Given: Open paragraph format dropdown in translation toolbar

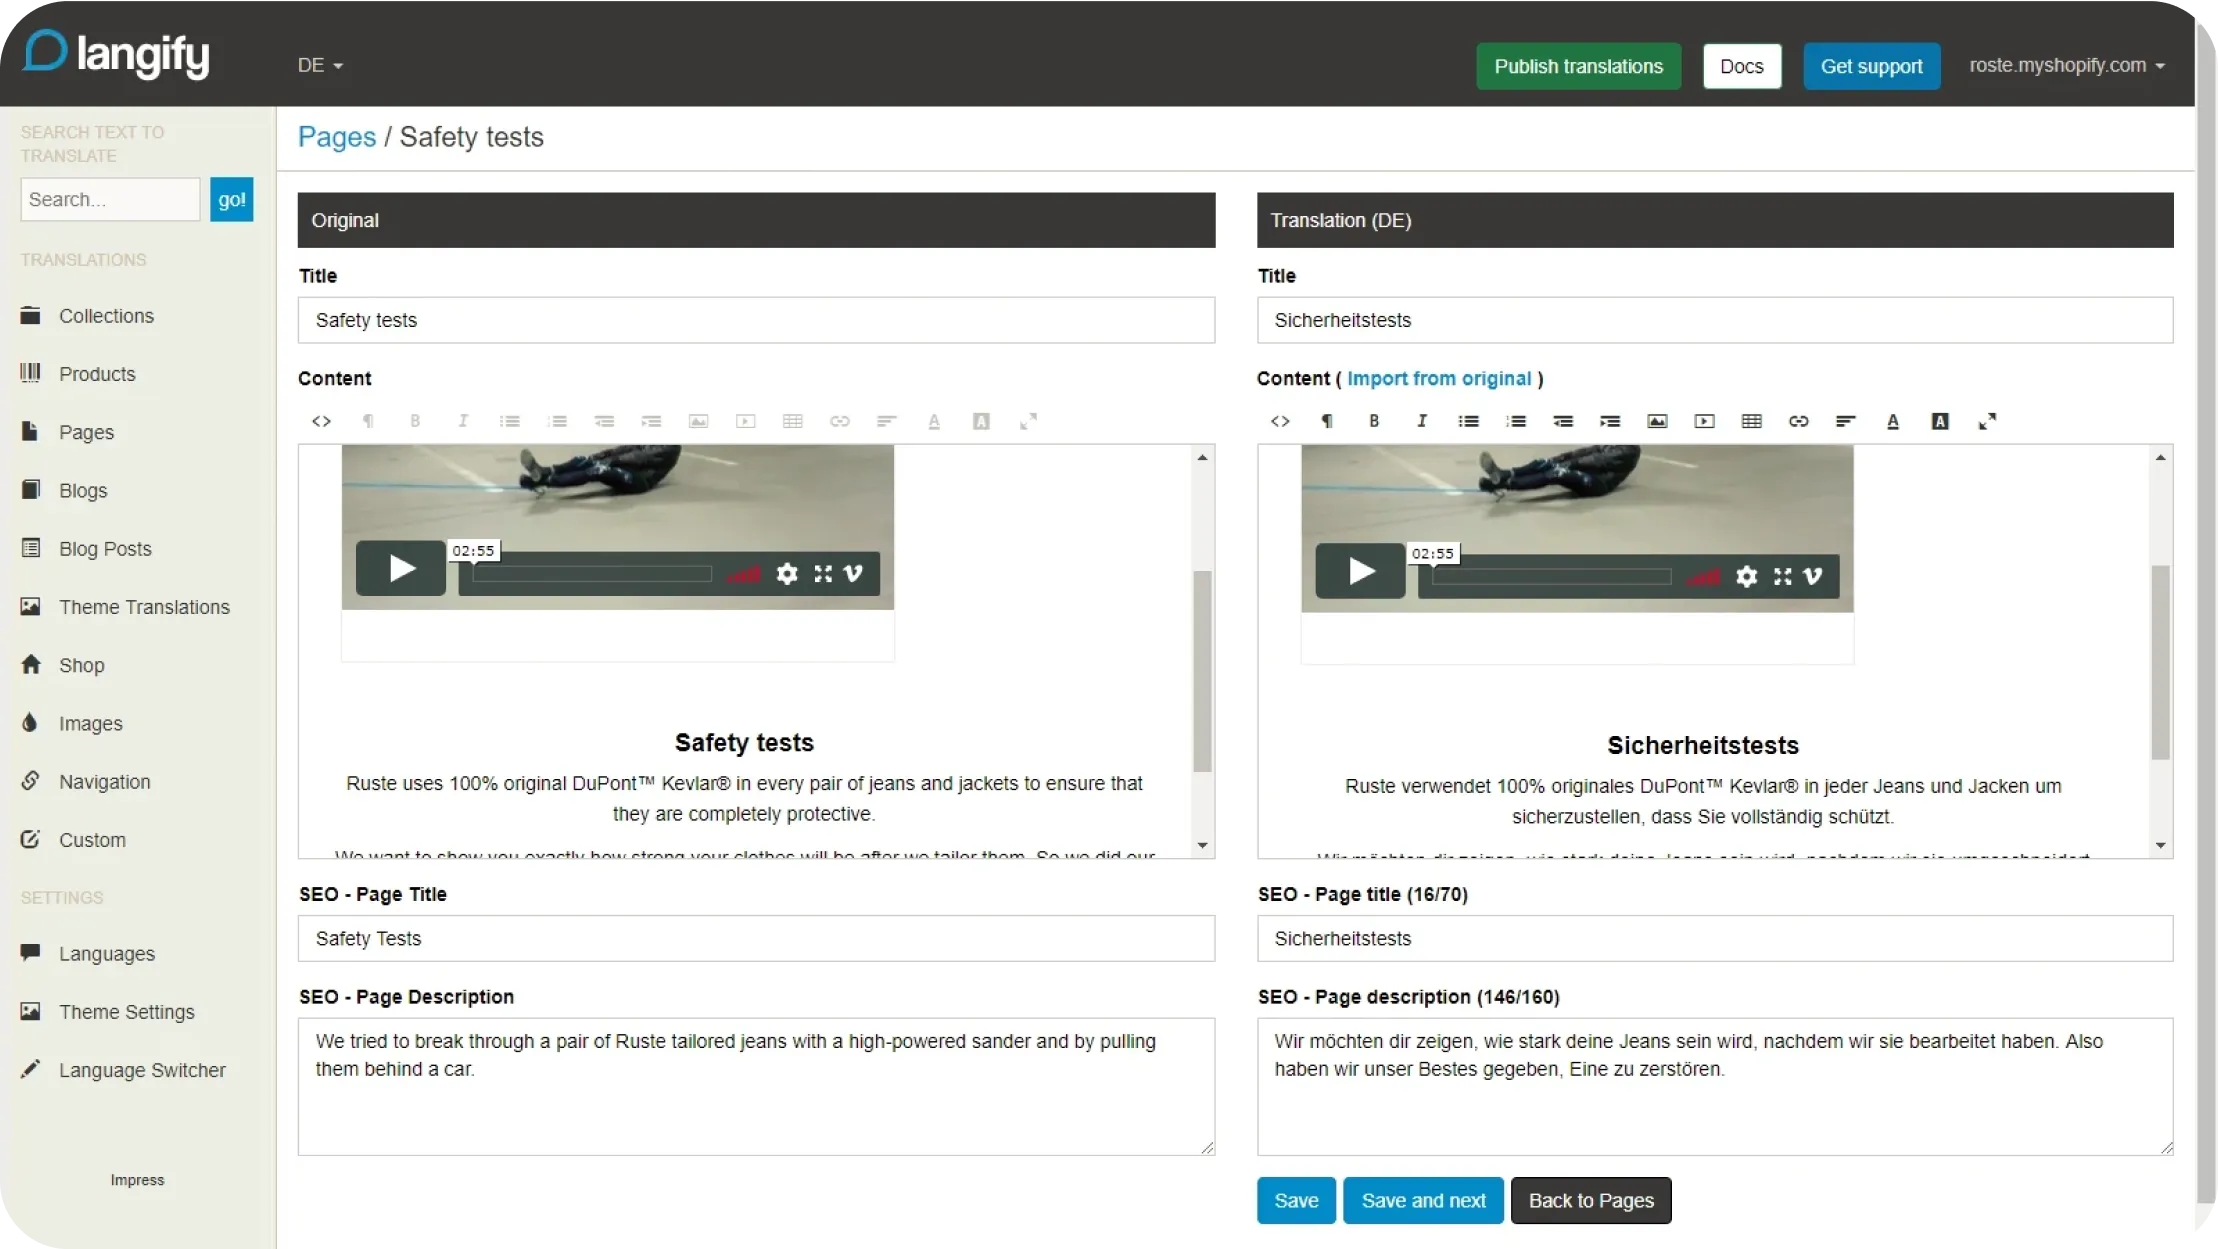Looking at the screenshot, I should pyautogui.click(x=1327, y=421).
